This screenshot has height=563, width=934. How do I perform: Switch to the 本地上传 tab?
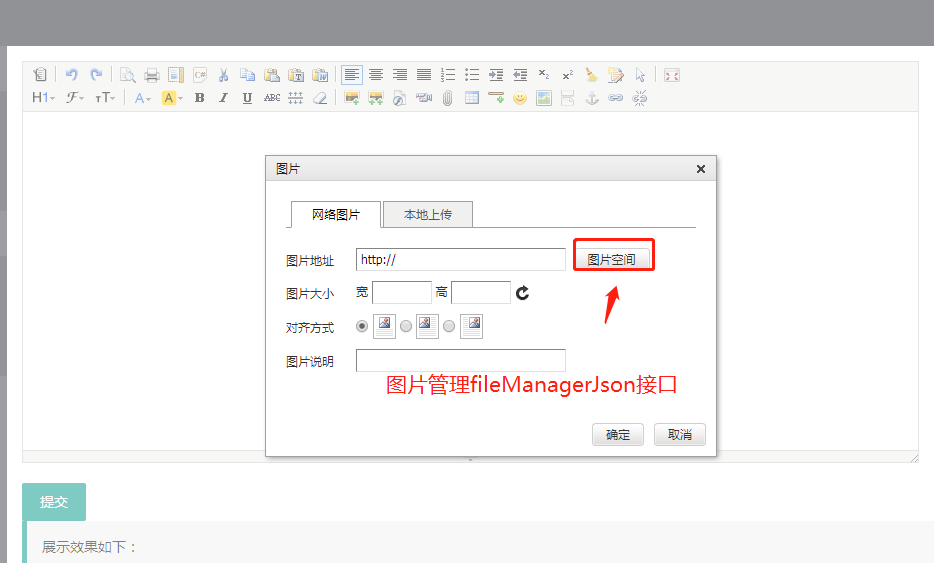(x=428, y=215)
